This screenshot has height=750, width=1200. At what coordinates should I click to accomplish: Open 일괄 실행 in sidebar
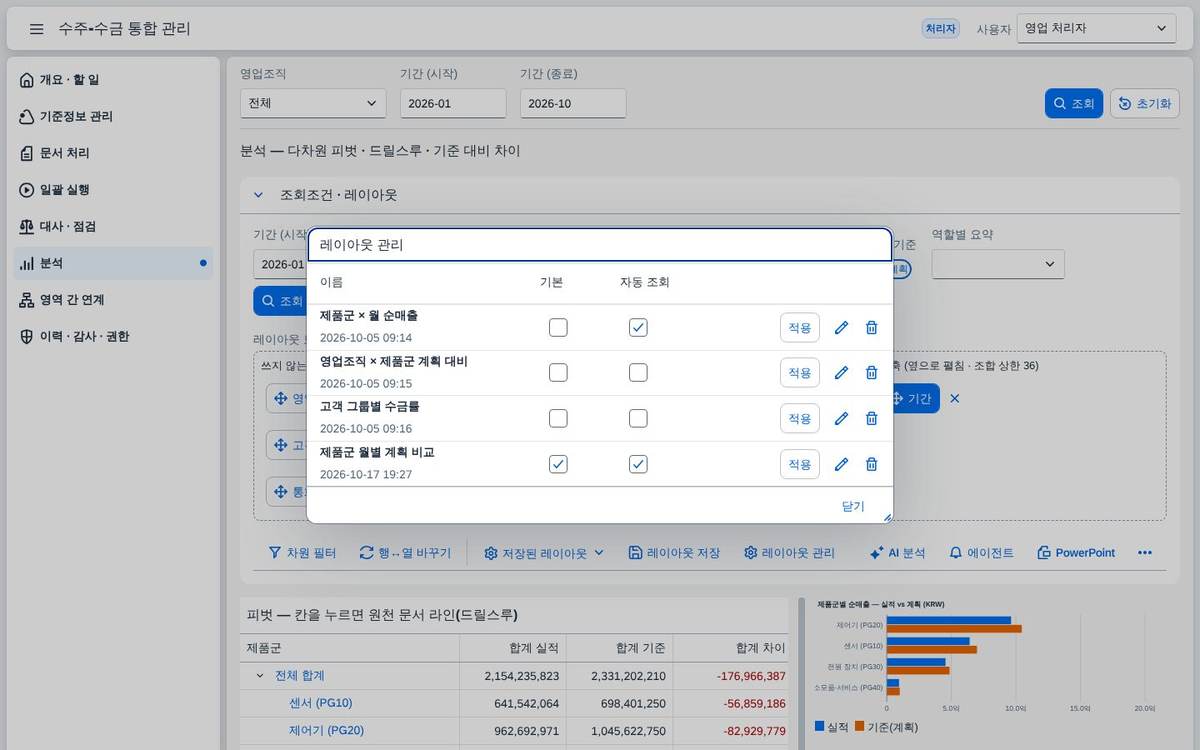click(x=113, y=190)
